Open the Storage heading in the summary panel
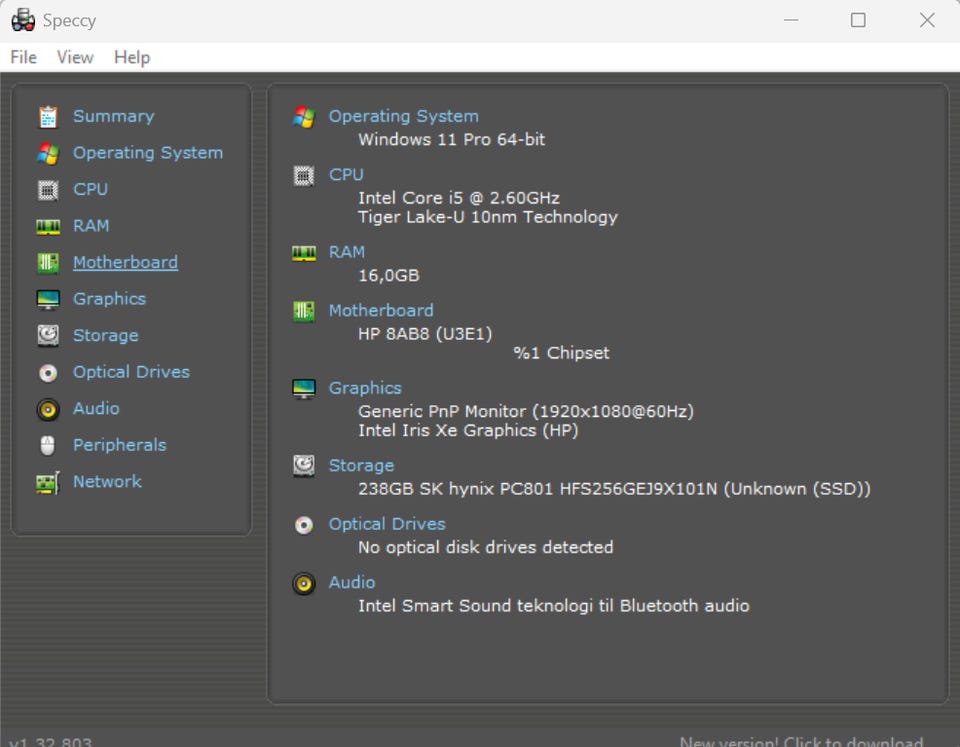 pyautogui.click(x=361, y=465)
